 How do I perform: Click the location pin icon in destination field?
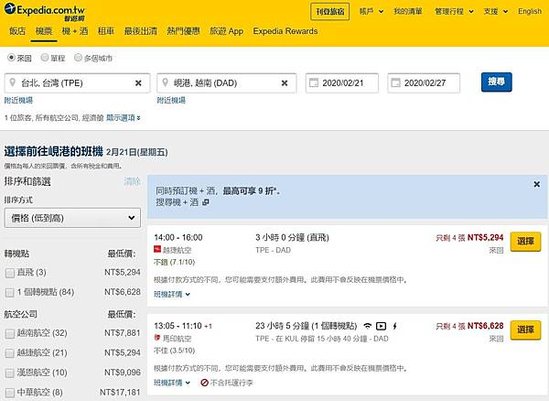click(165, 83)
